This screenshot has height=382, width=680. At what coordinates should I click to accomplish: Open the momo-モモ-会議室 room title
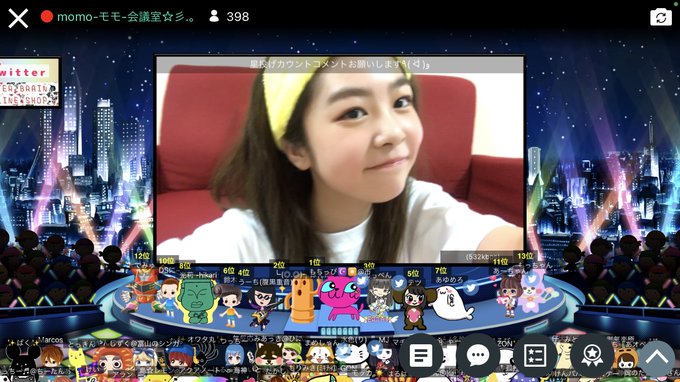[x=126, y=17]
